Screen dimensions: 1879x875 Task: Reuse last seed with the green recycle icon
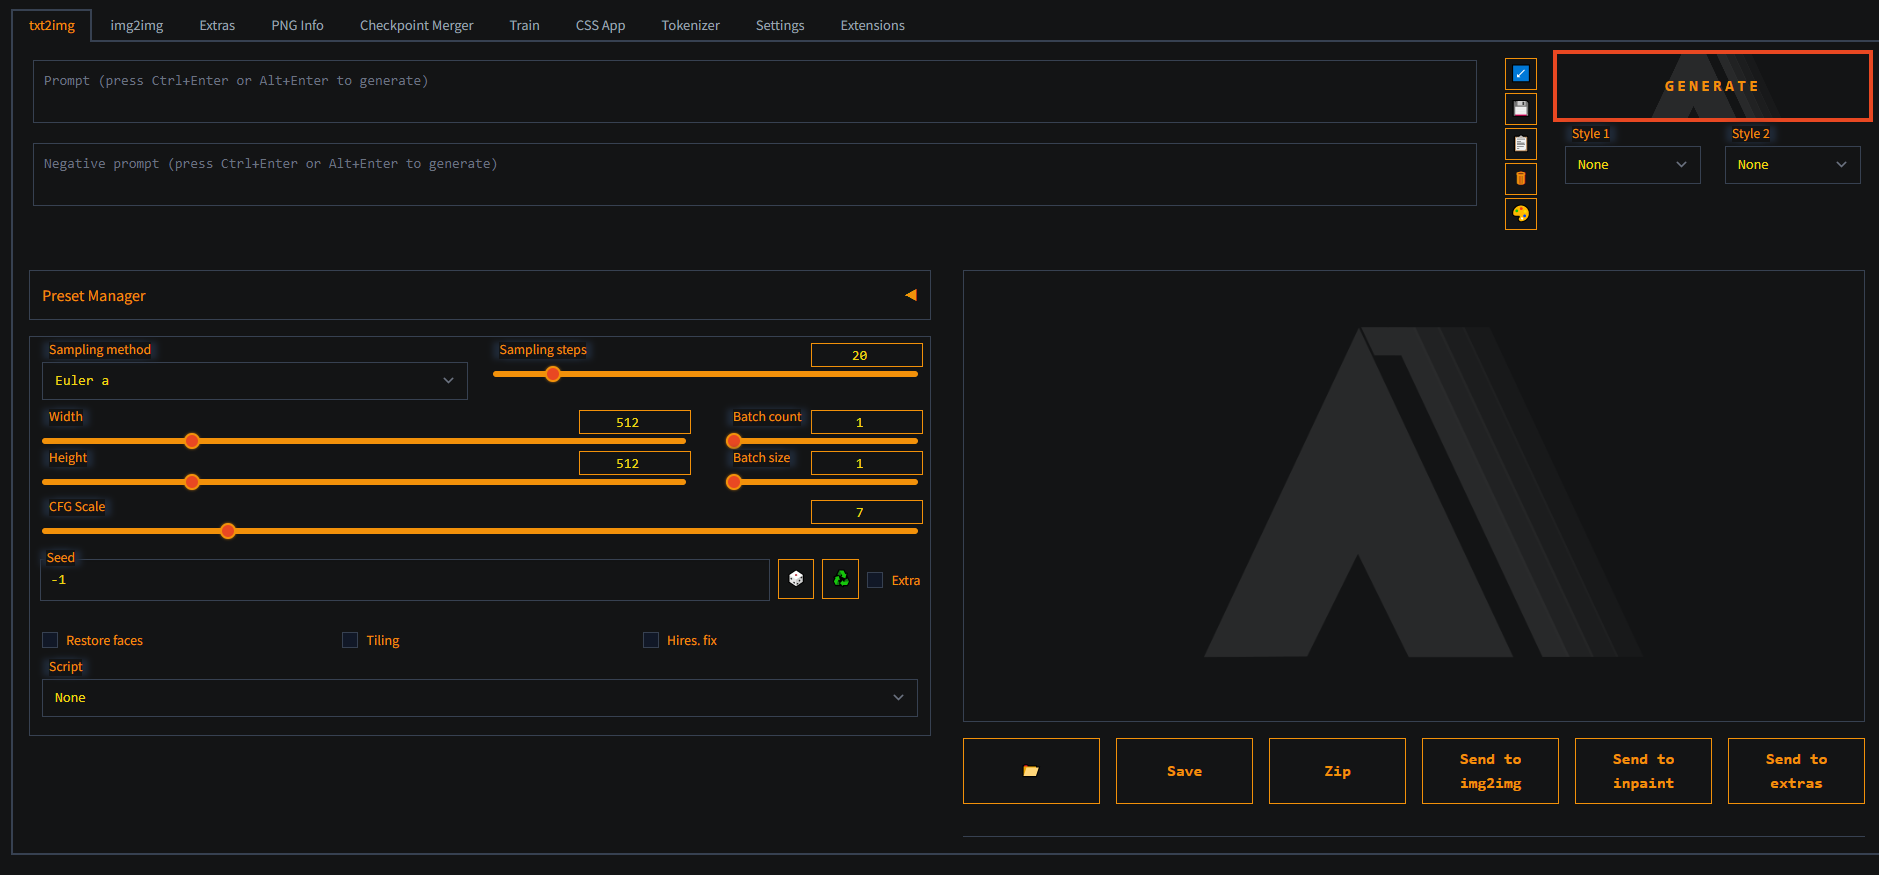click(x=840, y=579)
